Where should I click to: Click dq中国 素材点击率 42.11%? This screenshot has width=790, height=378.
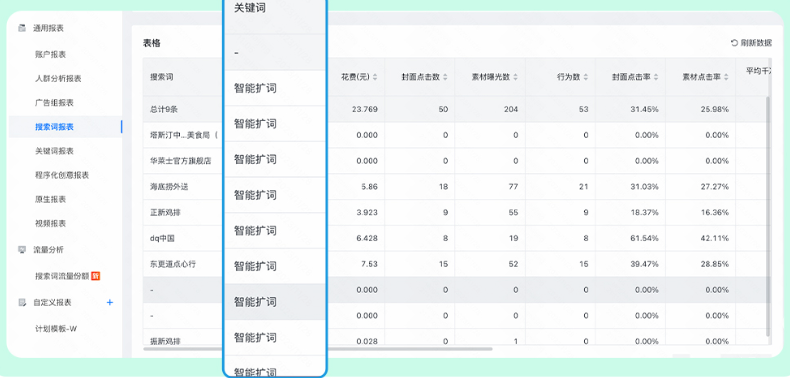[716, 238]
